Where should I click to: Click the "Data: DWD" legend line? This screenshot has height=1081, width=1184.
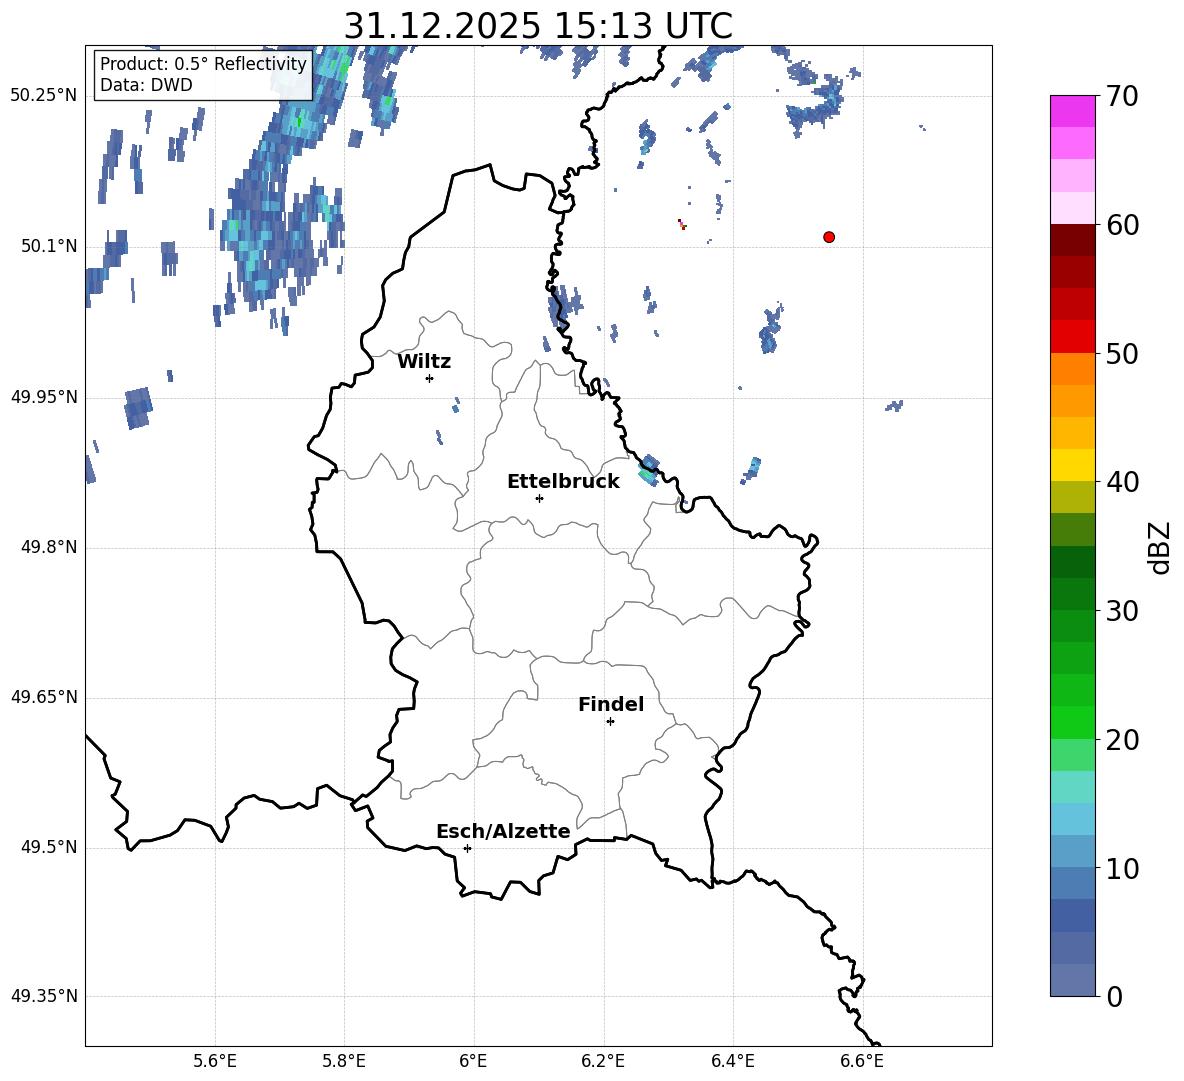pos(146,85)
